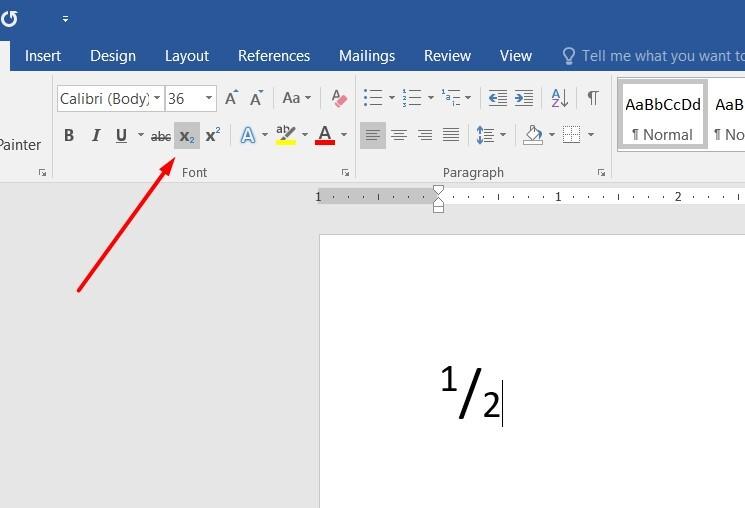Toggle Superscript formatting
Screen dimensions: 745x508
pos(212,135)
